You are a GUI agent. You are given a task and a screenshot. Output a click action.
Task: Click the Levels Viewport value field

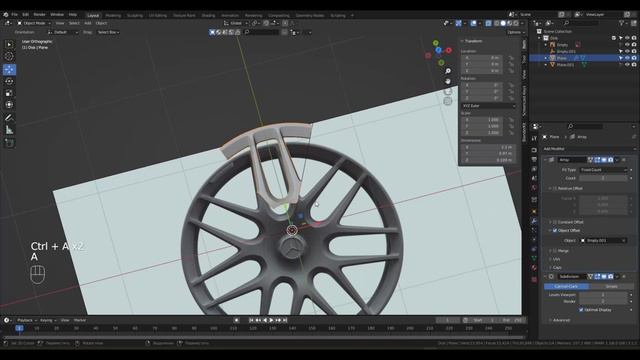click(603, 295)
